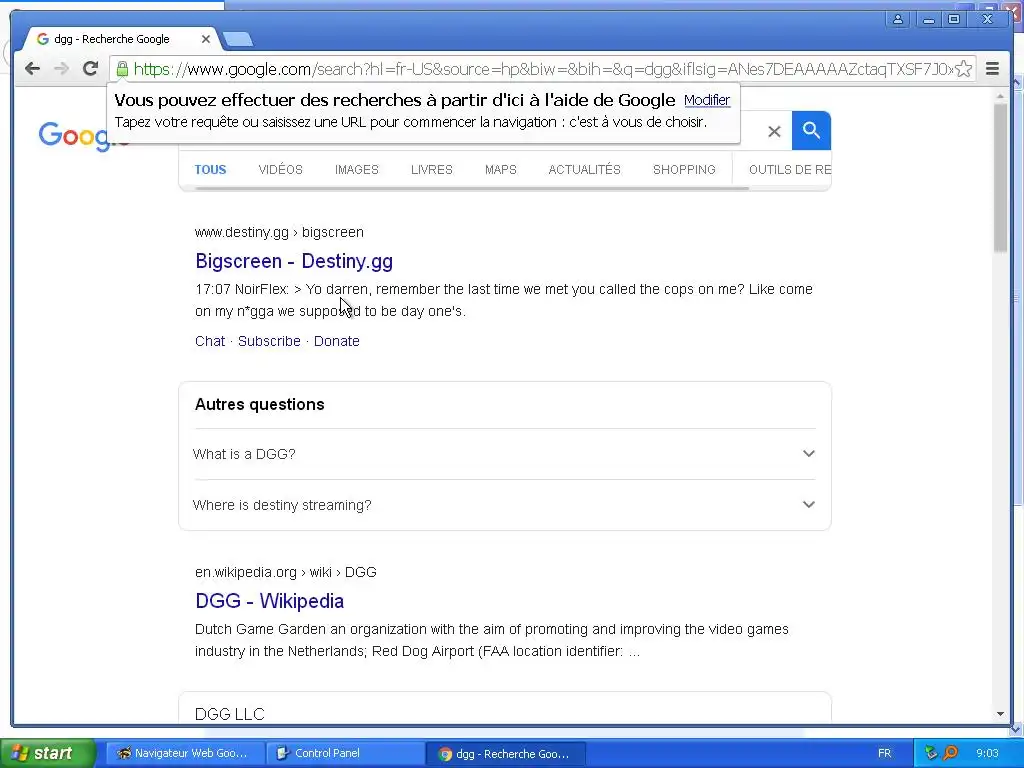1024x768 pixels.
Task: Go back with browser back arrow
Action: point(32,69)
